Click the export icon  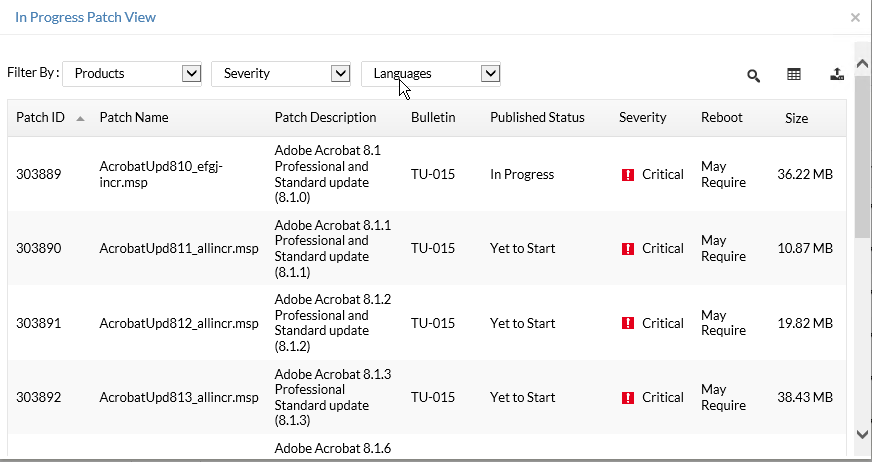coord(837,74)
